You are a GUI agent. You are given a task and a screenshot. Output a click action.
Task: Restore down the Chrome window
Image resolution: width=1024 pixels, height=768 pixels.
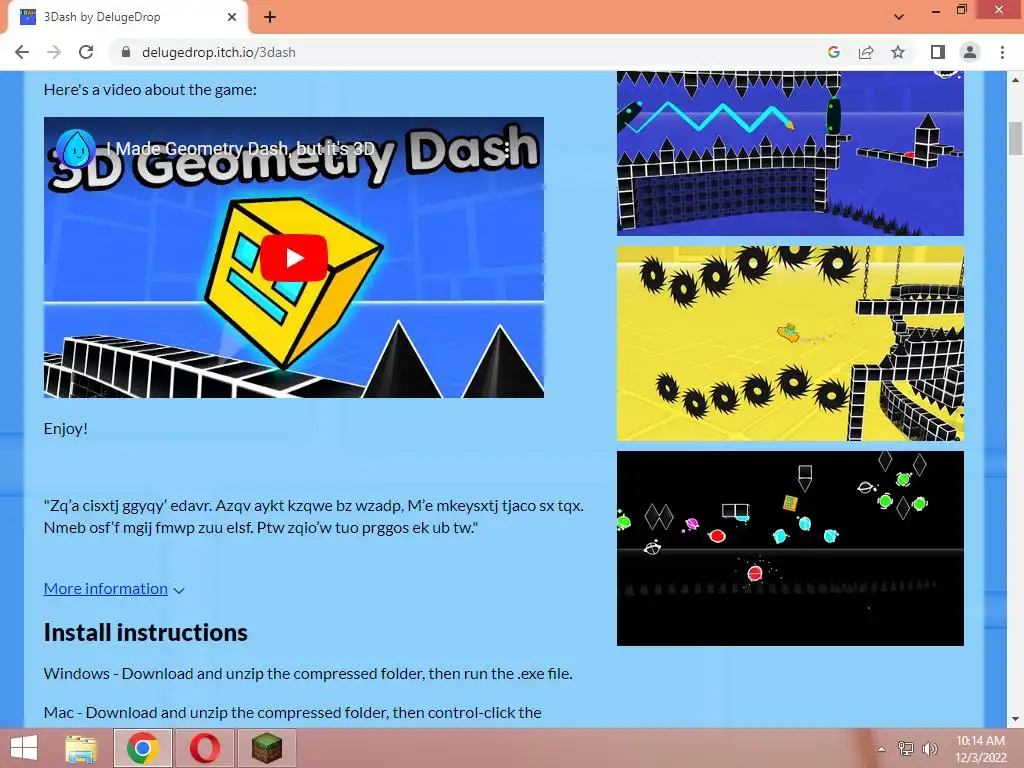click(x=961, y=10)
